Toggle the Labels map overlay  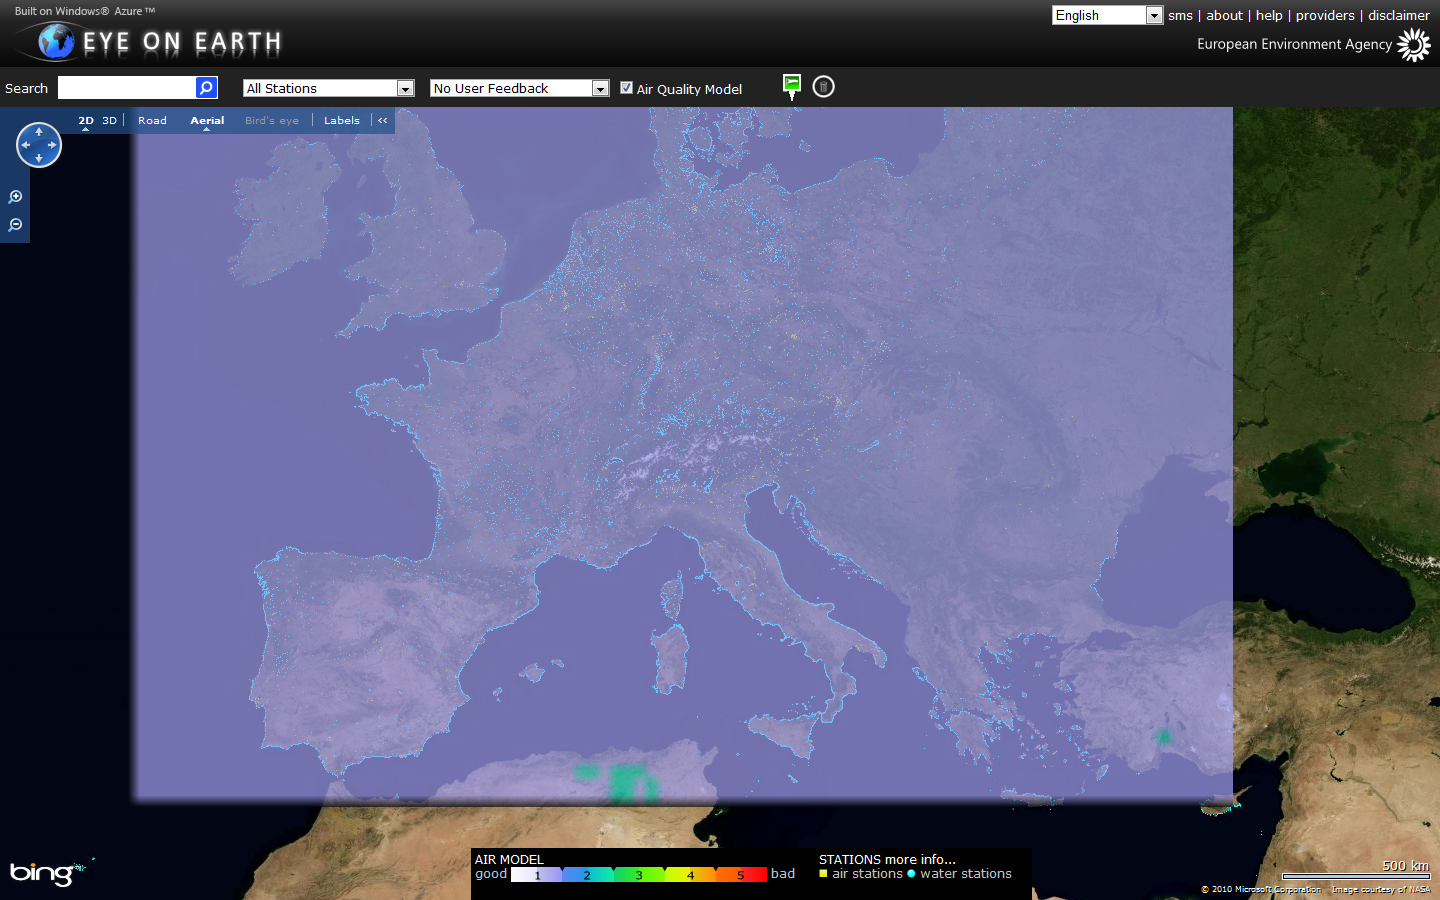click(341, 120)
